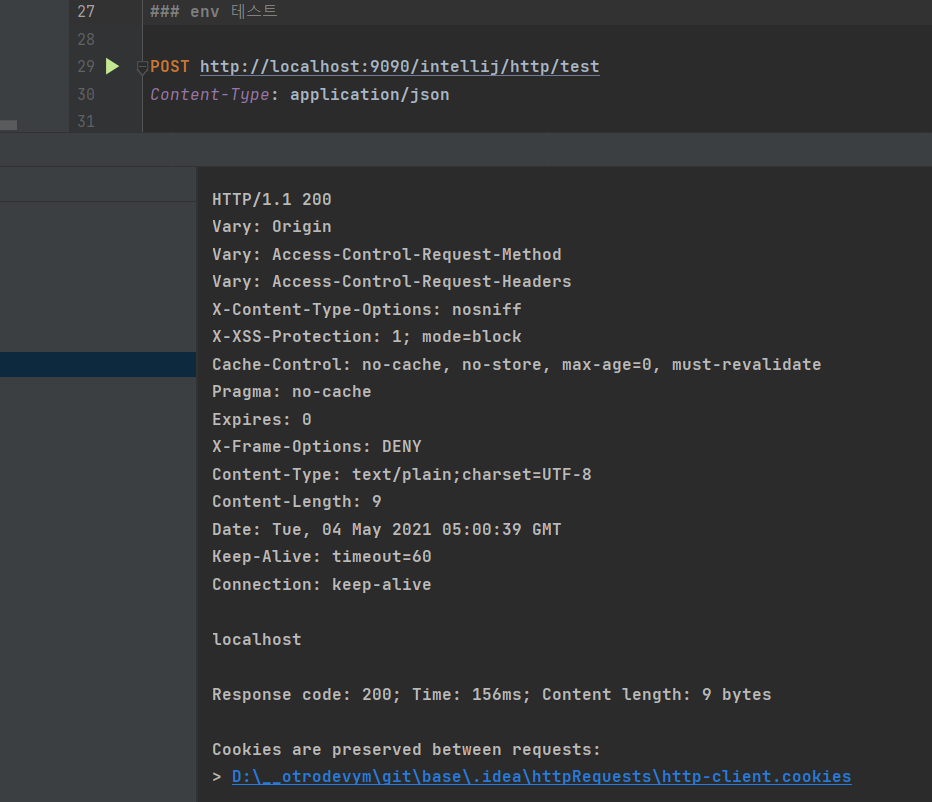This screenshot has width=932, height=802.
Task: Collapse the POST request fold marker
Action: pos(142,67)
